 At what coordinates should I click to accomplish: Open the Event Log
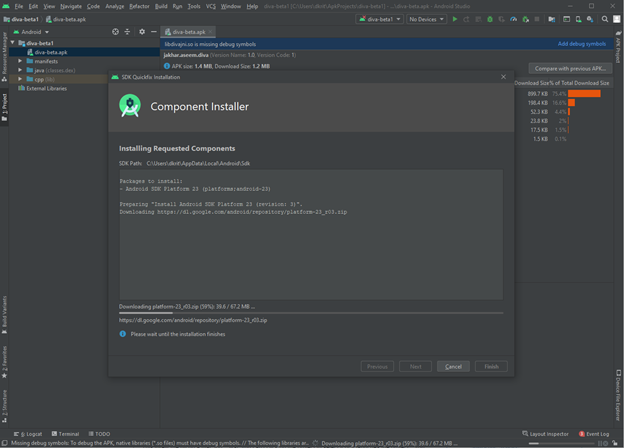(x=594, y=434)
